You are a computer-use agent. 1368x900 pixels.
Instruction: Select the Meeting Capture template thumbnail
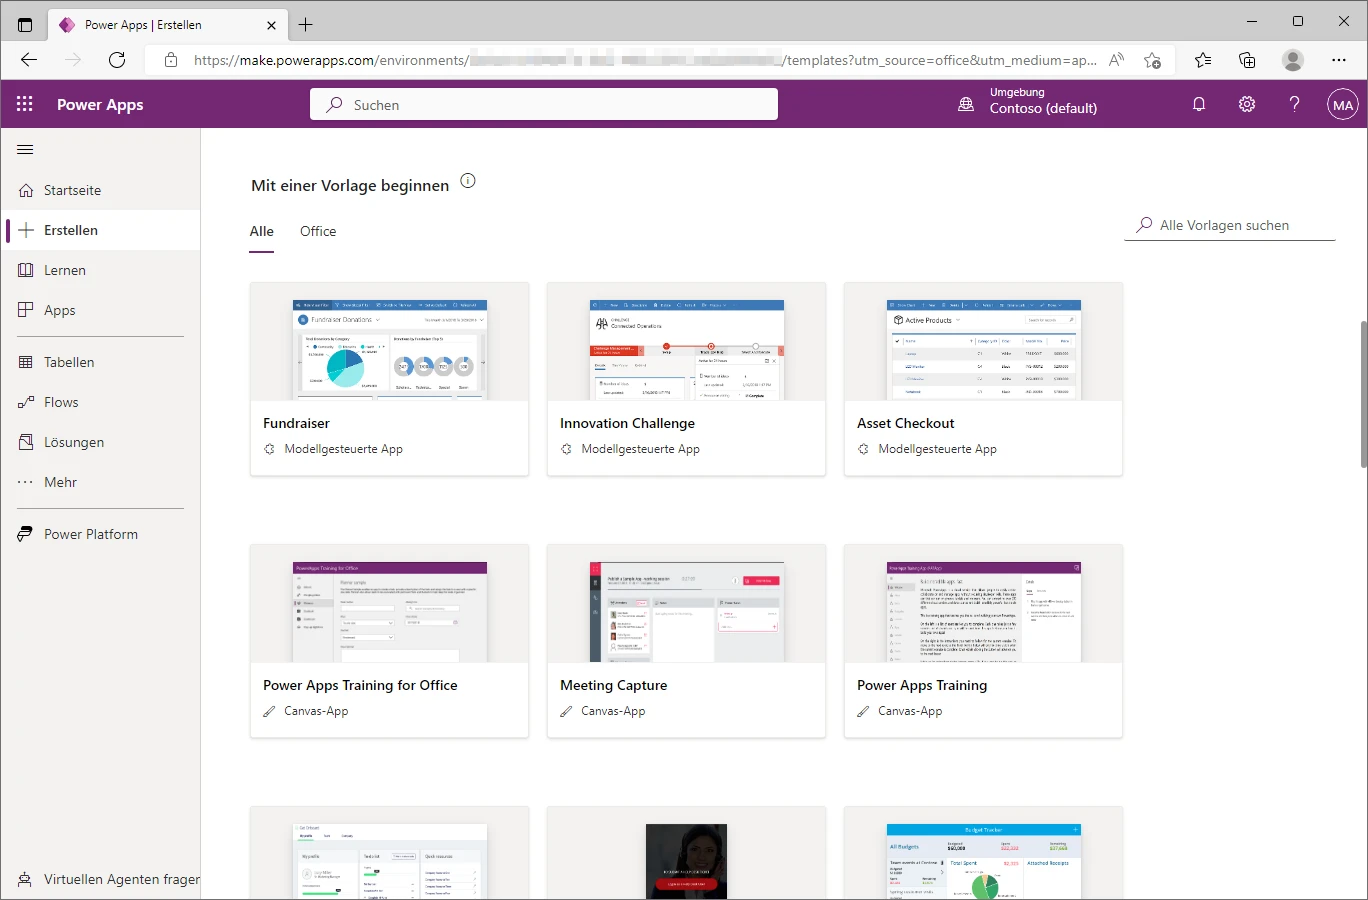click(687, 612)
